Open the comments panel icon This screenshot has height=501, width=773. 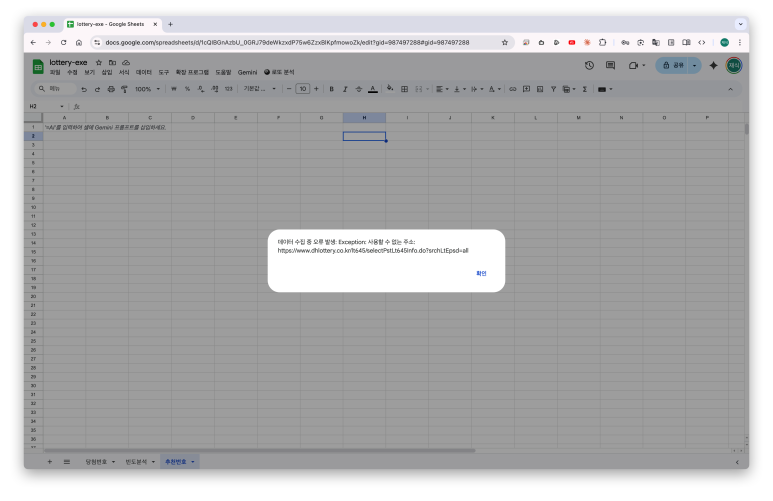coord(610,65)
